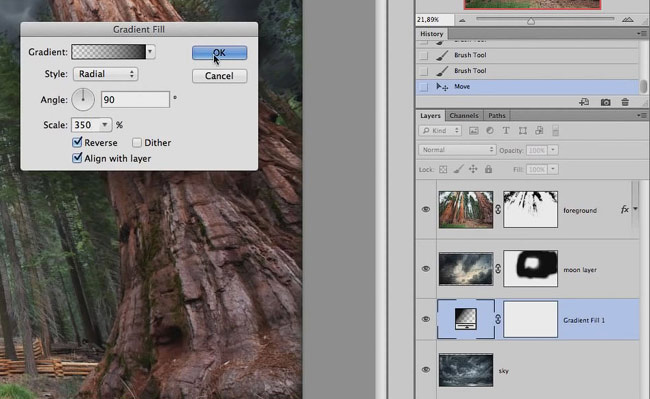Click Lock image pixels brush icon
650x399 pixels.
tap(458, 169)
